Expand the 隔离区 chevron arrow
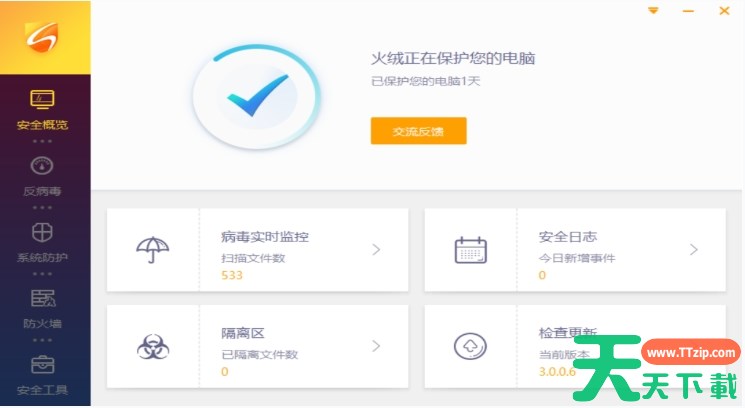 pyautogui.click(x=376, y=346)
